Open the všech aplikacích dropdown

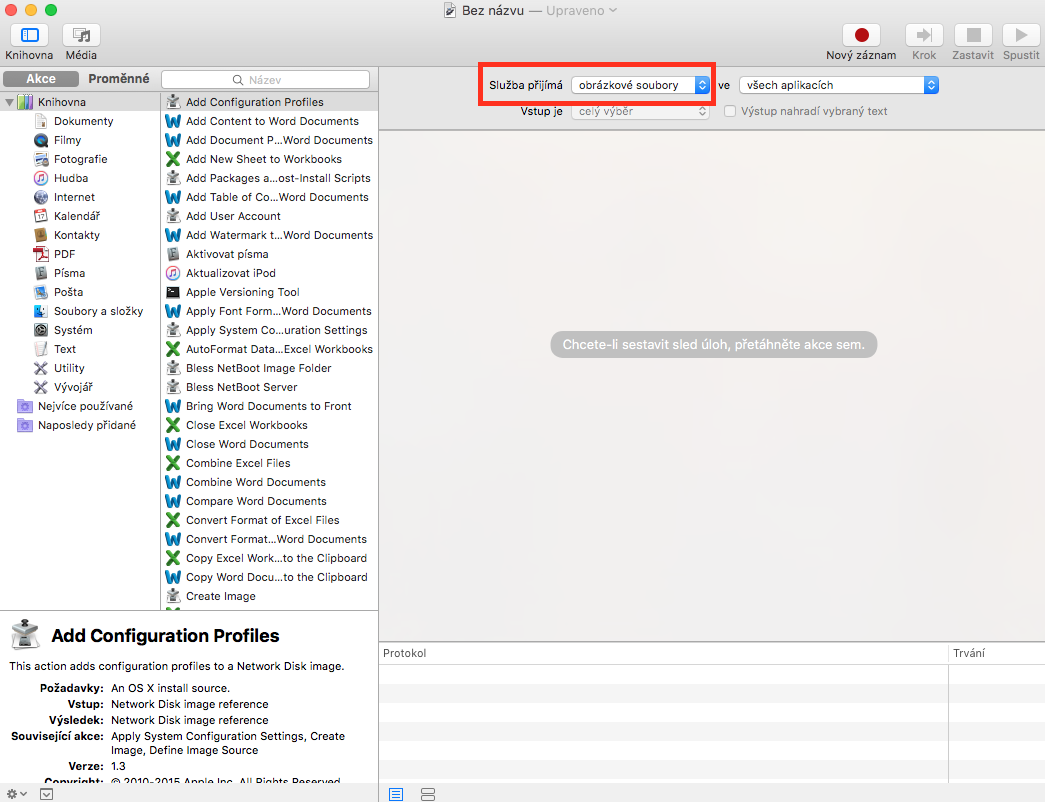[838, 85]
